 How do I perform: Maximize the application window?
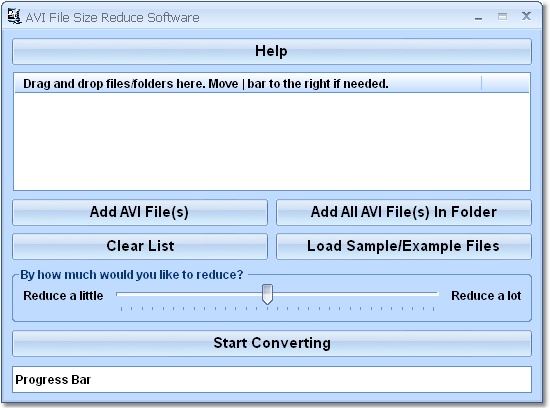pyautogui.click(x=502, y=16)
